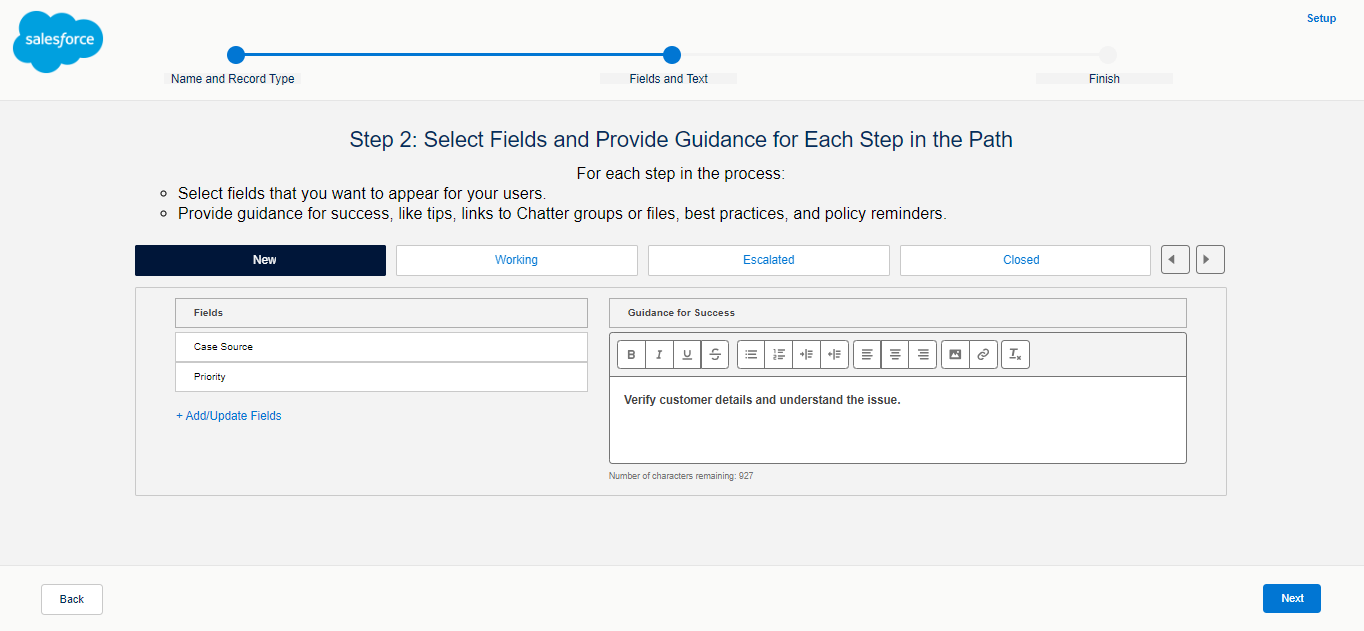The image size is (1364, 631).
Task: Apply italic formatting to guidance text
Action: pyautogui.click(x=659, y=354)
